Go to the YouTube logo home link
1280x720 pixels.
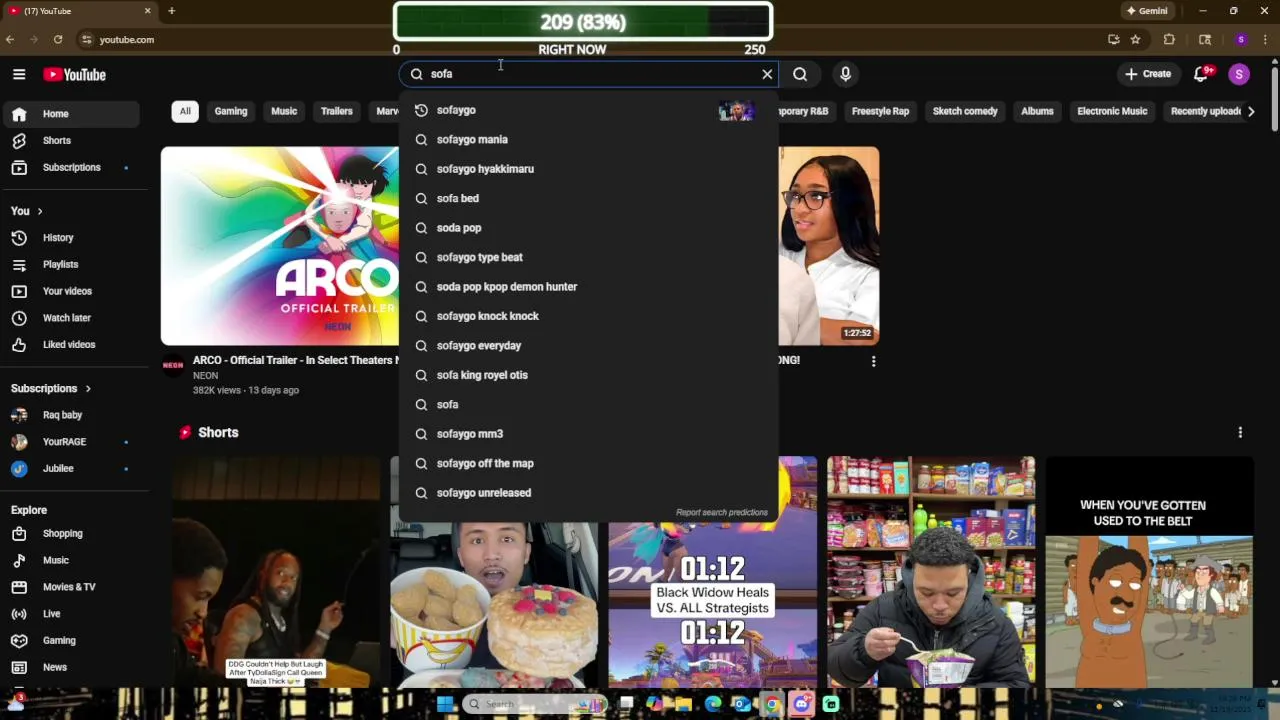click(74, 74)
